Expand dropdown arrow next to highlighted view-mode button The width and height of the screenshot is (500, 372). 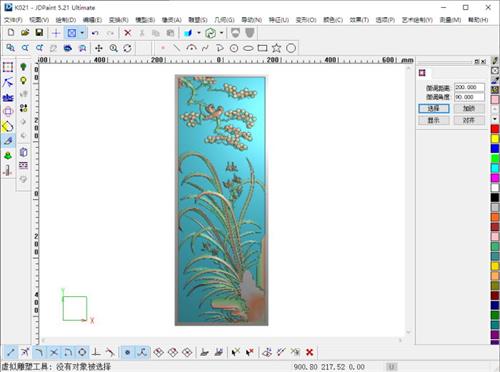click(82, 33)
